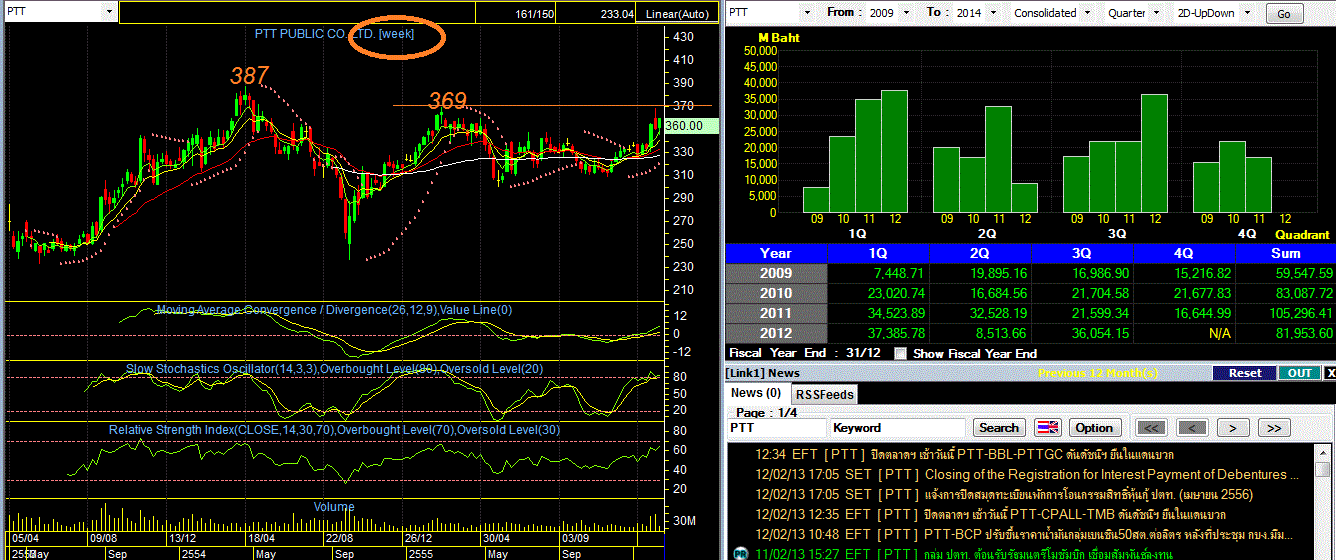Jump to the first news page with <<
Image resolution: width=1336 pixels, height=560 pixels.
[1152, 427]
